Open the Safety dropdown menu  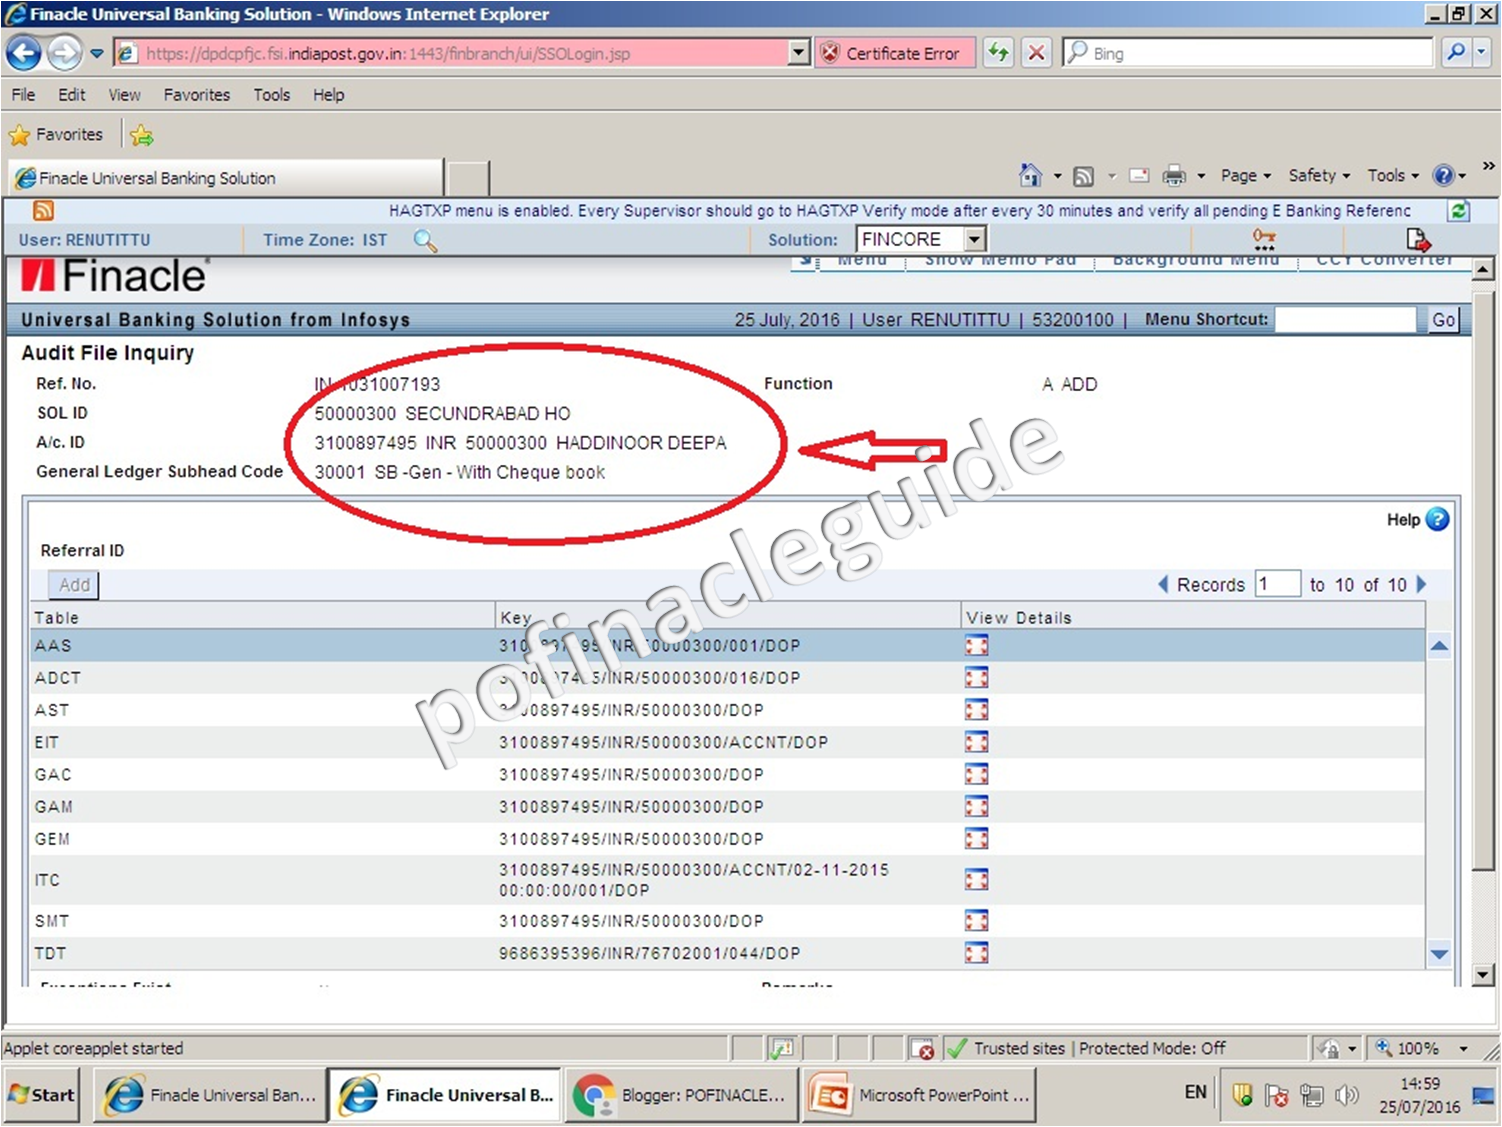click(1318, 175)
